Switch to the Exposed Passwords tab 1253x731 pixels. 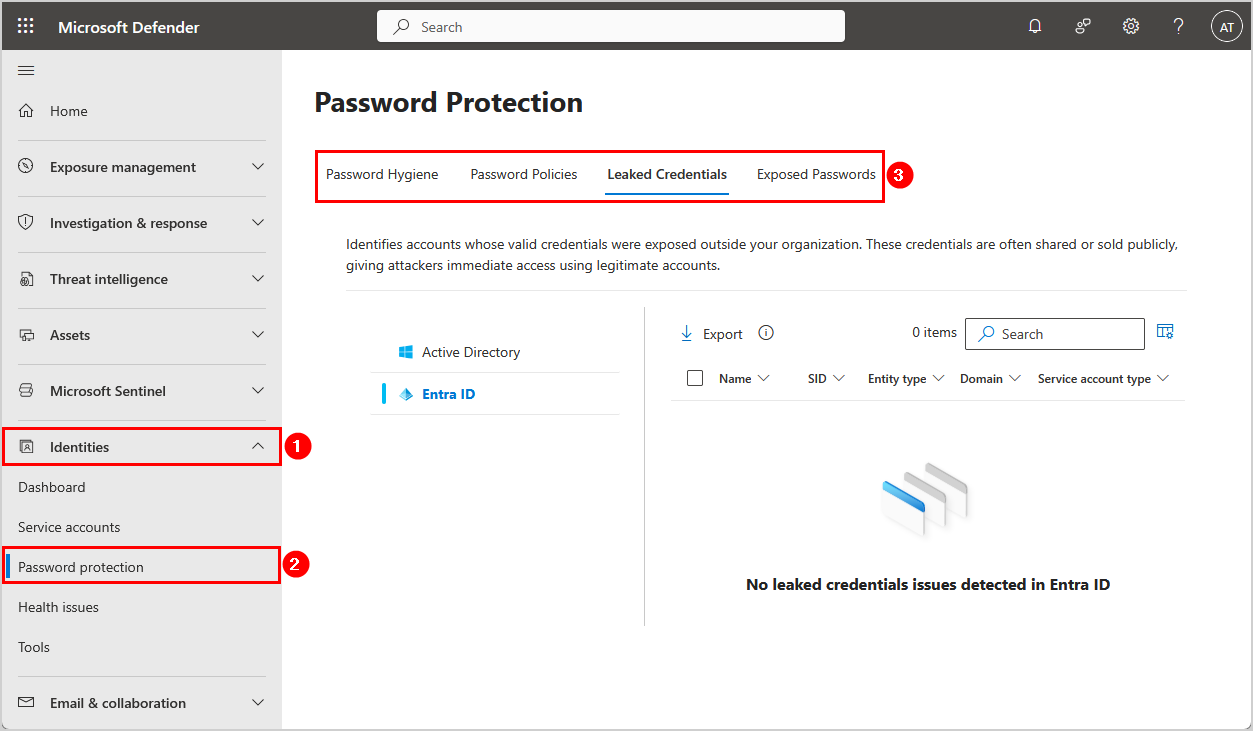click(815, 174)
